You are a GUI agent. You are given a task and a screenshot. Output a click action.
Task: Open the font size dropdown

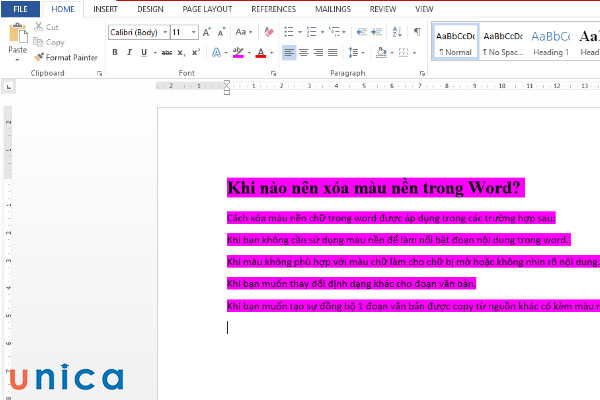[x=194, y=32]
